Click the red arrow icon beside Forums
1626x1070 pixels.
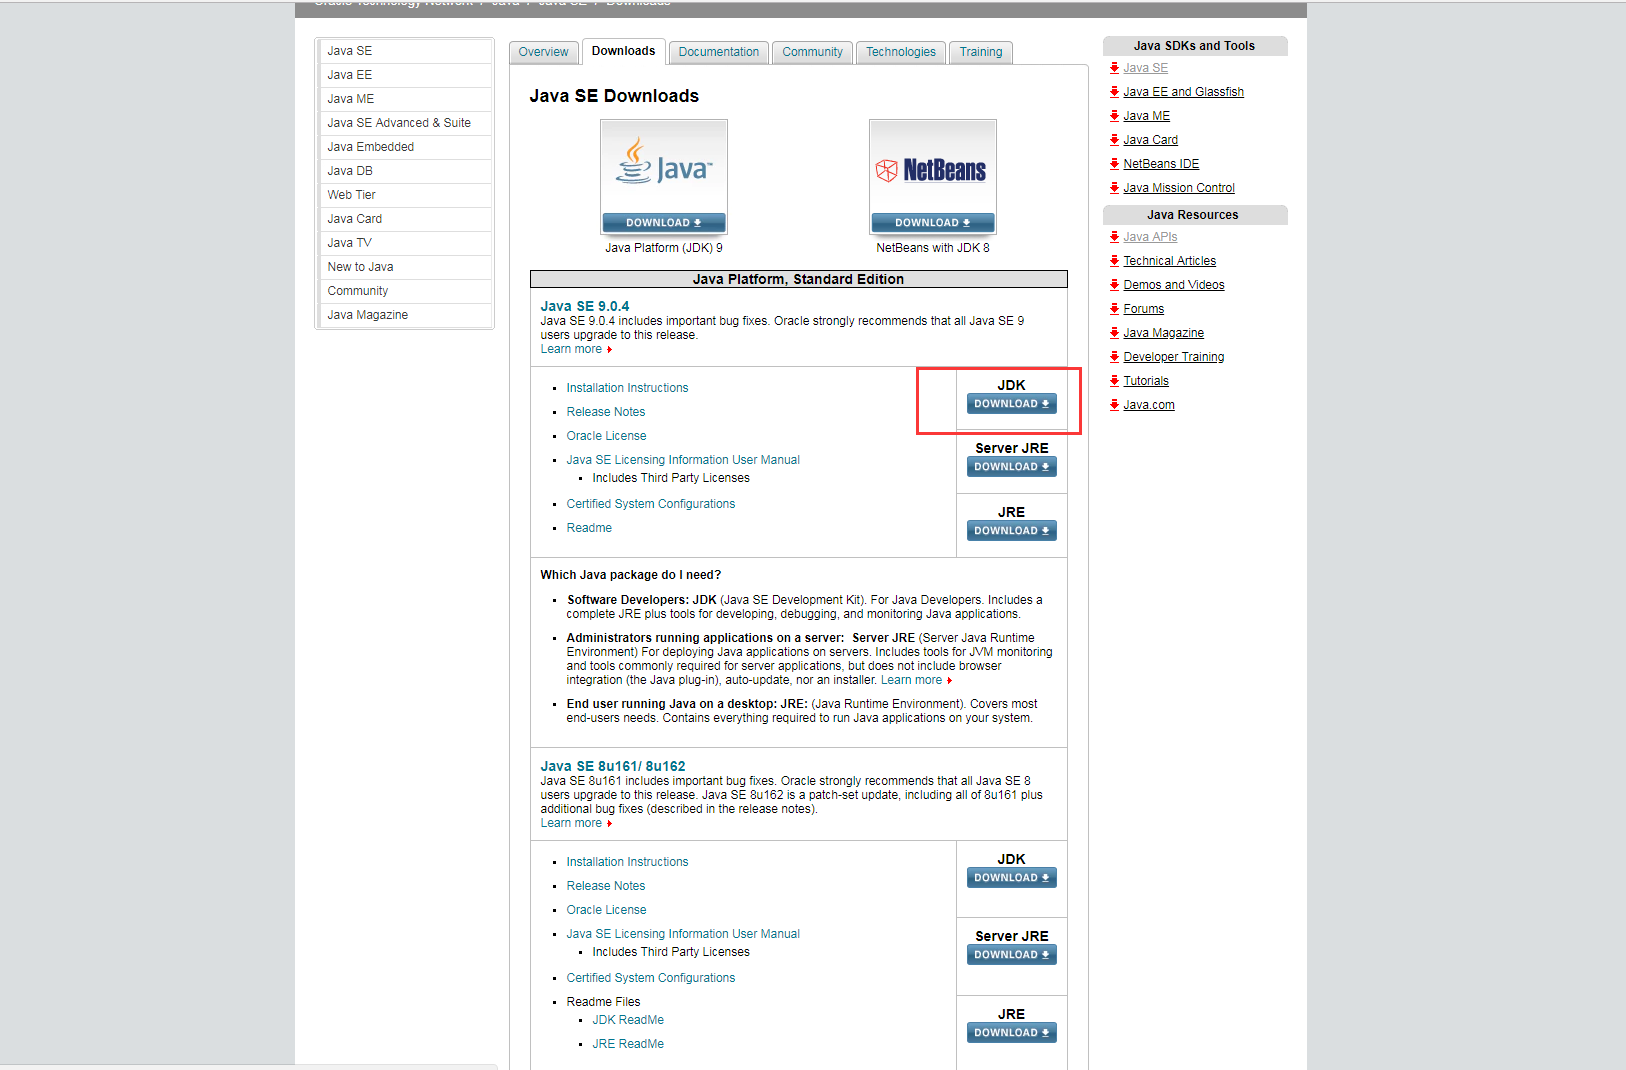point(1114,308)
